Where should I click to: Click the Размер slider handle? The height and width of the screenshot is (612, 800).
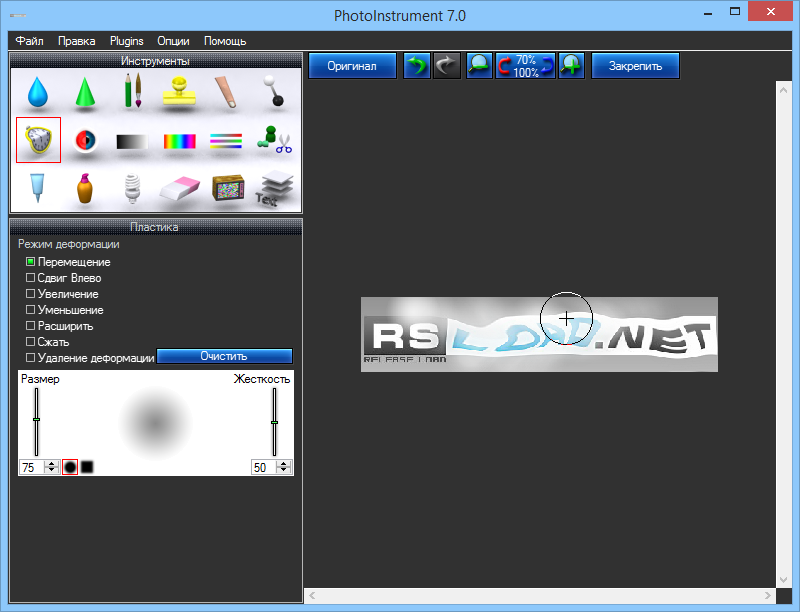[x=36, y=419]
